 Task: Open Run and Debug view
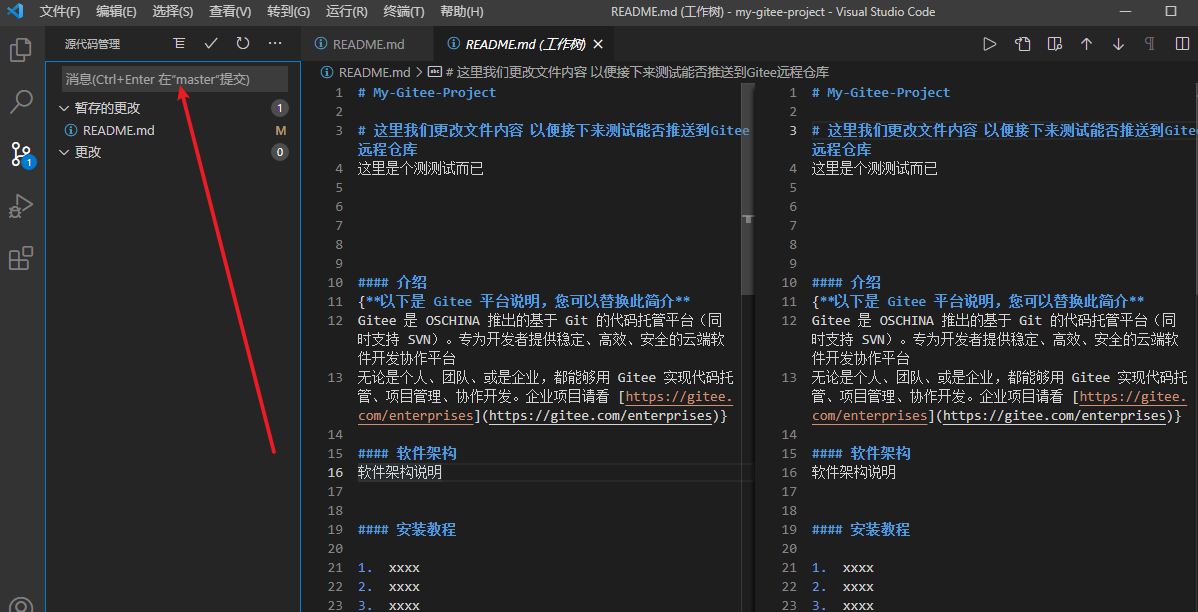21,206
